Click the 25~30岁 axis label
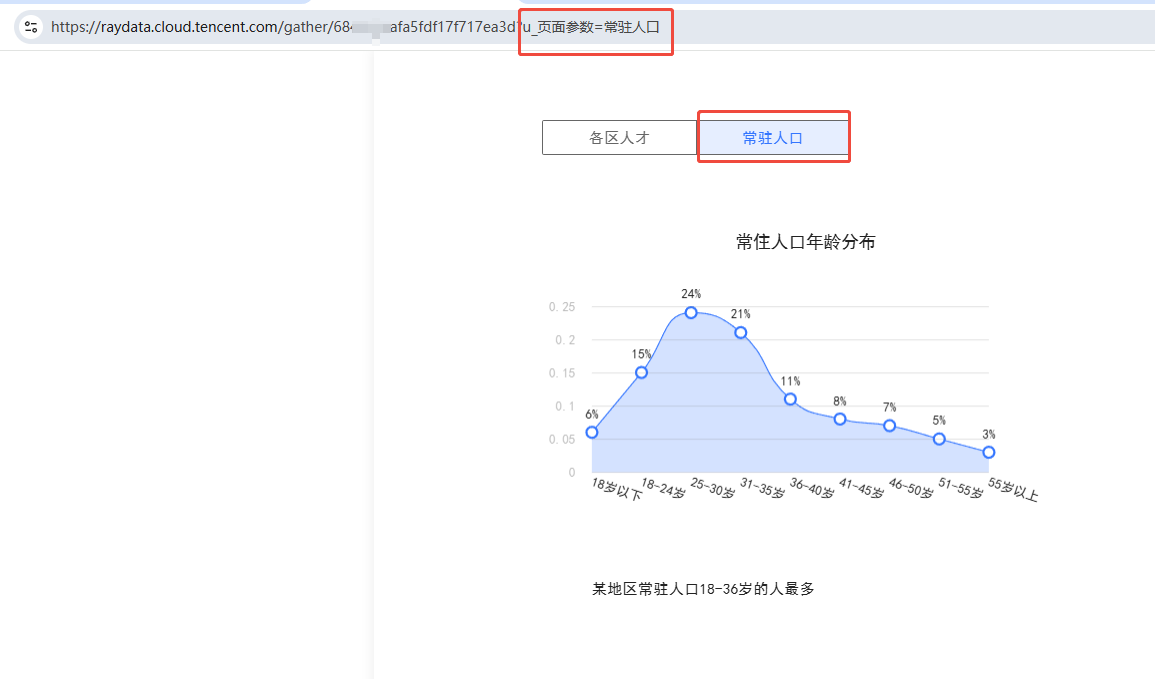 click(x=712, y=489)
